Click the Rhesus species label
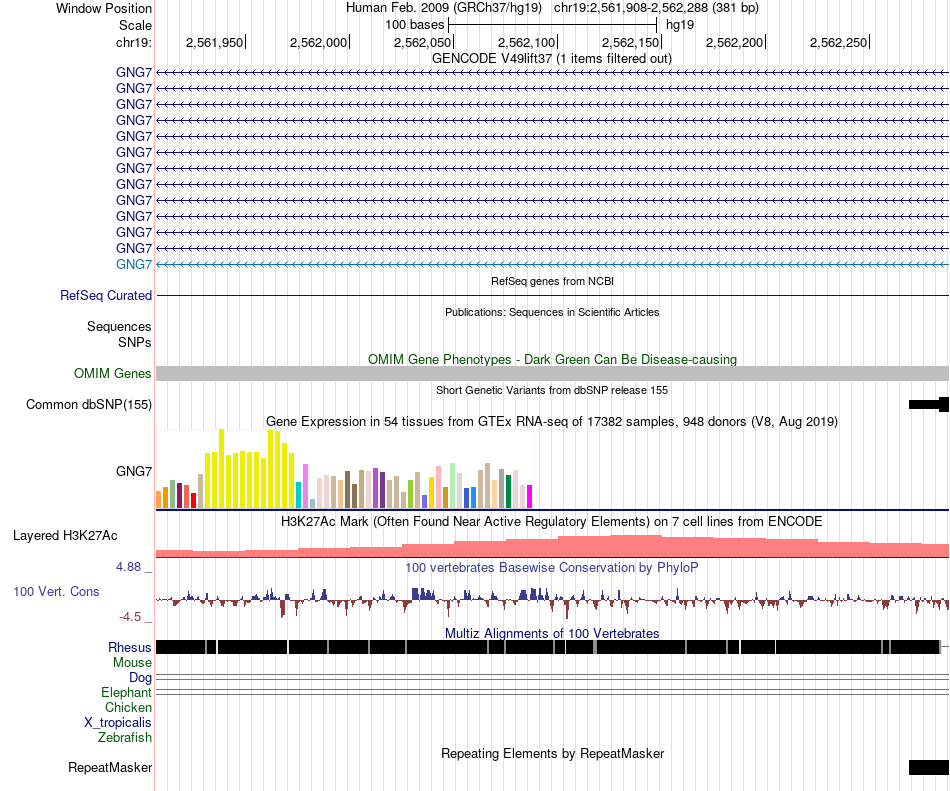 coord(130,647)
